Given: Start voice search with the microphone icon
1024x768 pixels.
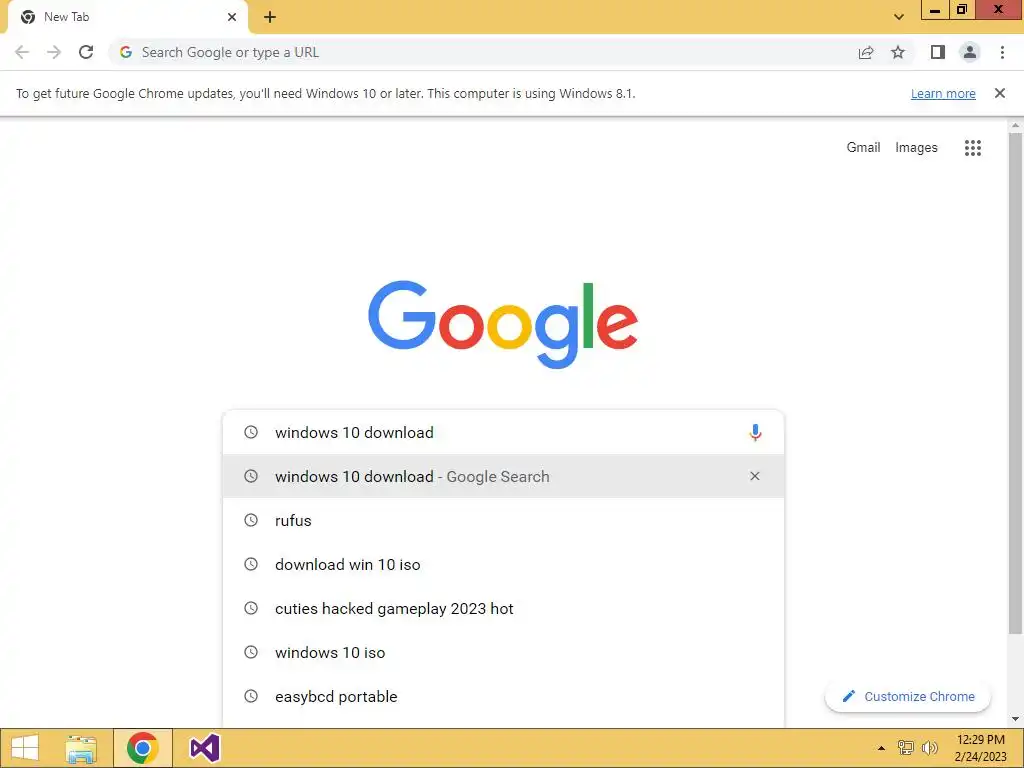Looking at the screenshot, I should [x=755, y=432].
